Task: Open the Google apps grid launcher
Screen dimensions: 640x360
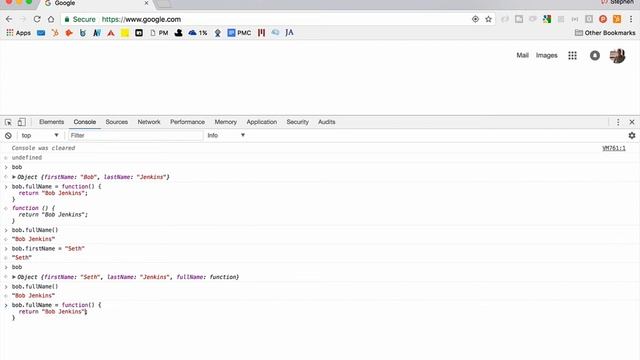Action: pos(572,56)
